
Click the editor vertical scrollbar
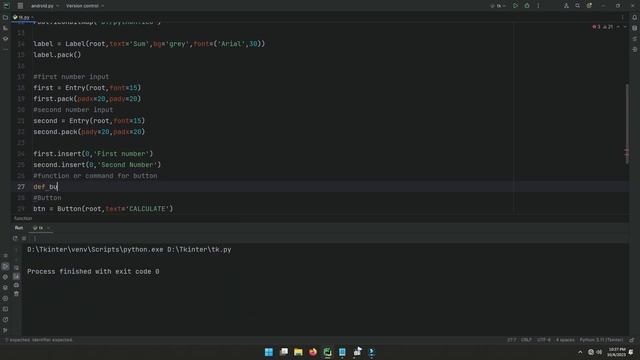tap(627, 124)
